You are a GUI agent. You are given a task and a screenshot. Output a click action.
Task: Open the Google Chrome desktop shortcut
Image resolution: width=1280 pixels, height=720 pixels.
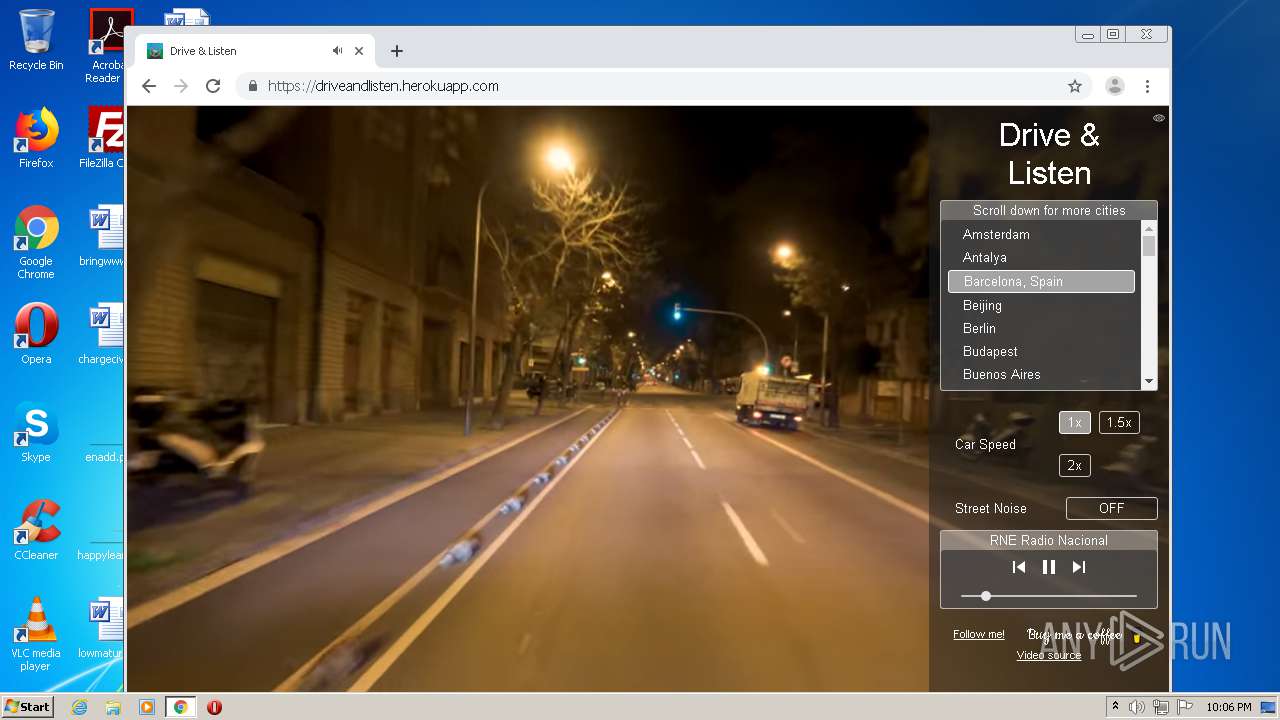(x=36, y=242)
